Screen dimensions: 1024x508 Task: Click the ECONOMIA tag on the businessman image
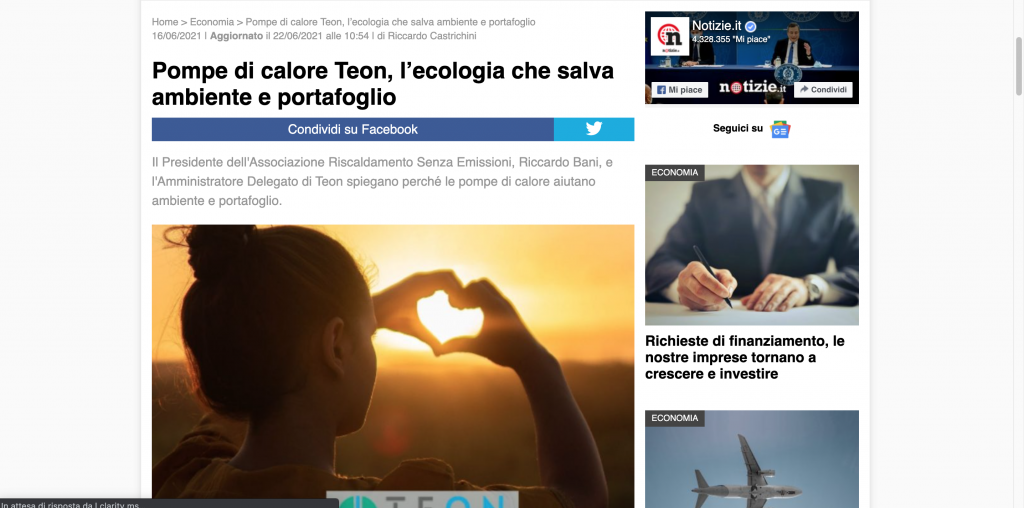(x=675, y=172)
